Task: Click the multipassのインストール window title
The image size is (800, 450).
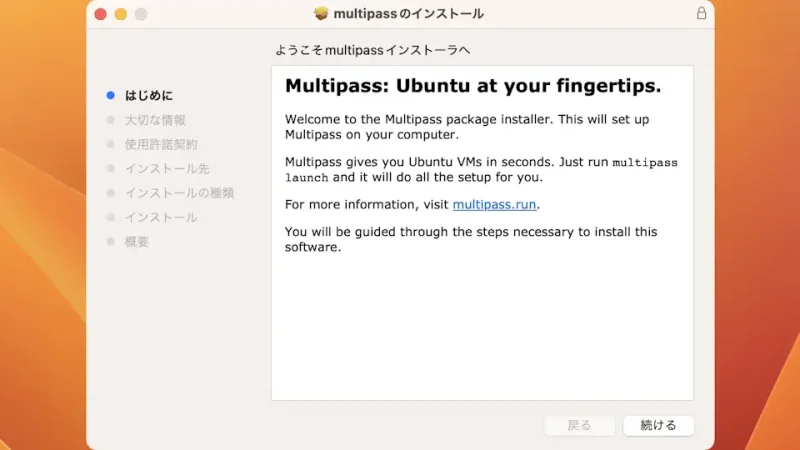Action: click(409, 14)
